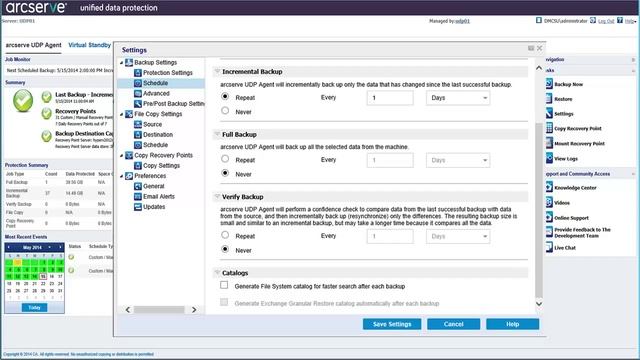Switch to the Virtual Standby tab
640x360 pixels.
[89, 45]
